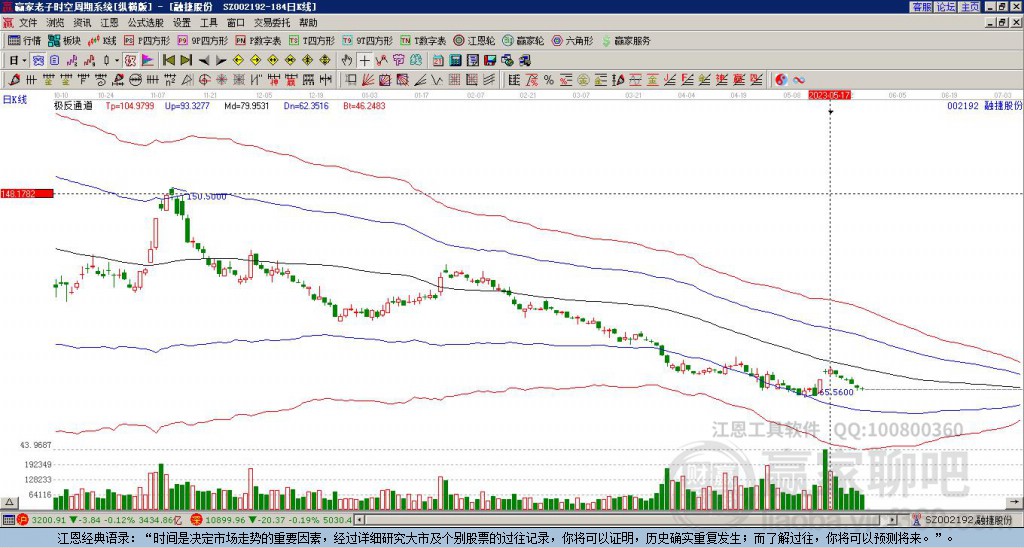Click the yin-yang taiji icon

coord(781,80)
